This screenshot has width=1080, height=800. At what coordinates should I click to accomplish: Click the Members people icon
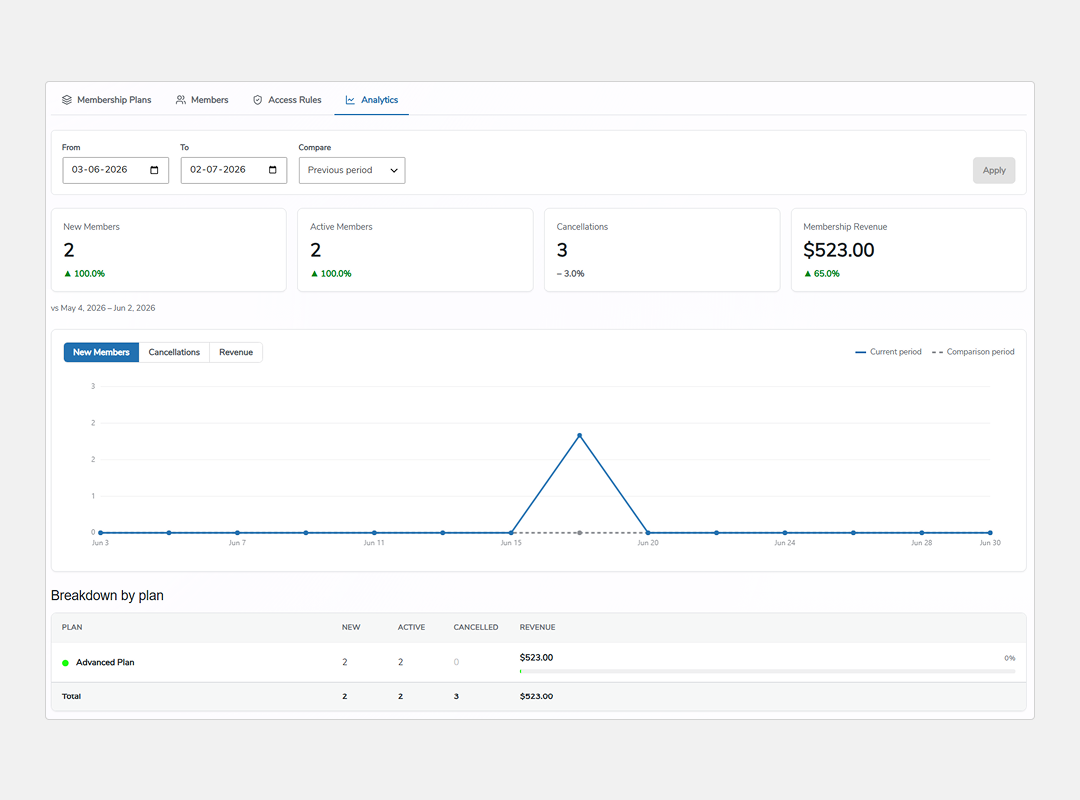(180, 100)
